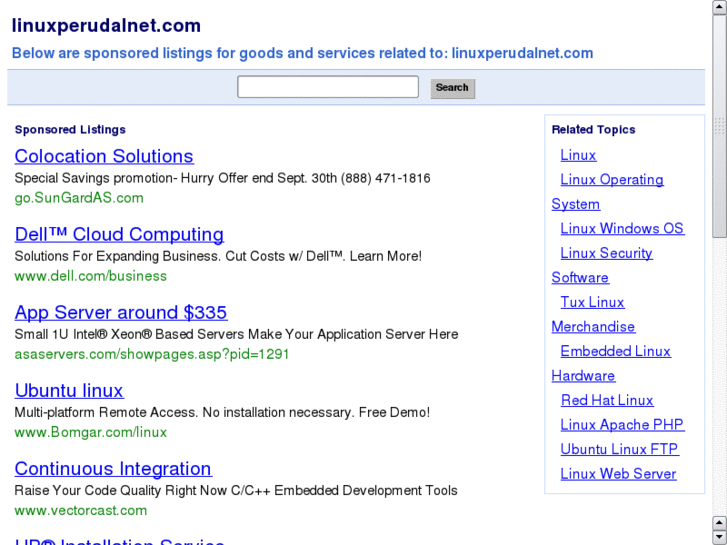Screen dimensions: 727x545
Task: Click the Related Topics heading
Action: click(593, 130)
